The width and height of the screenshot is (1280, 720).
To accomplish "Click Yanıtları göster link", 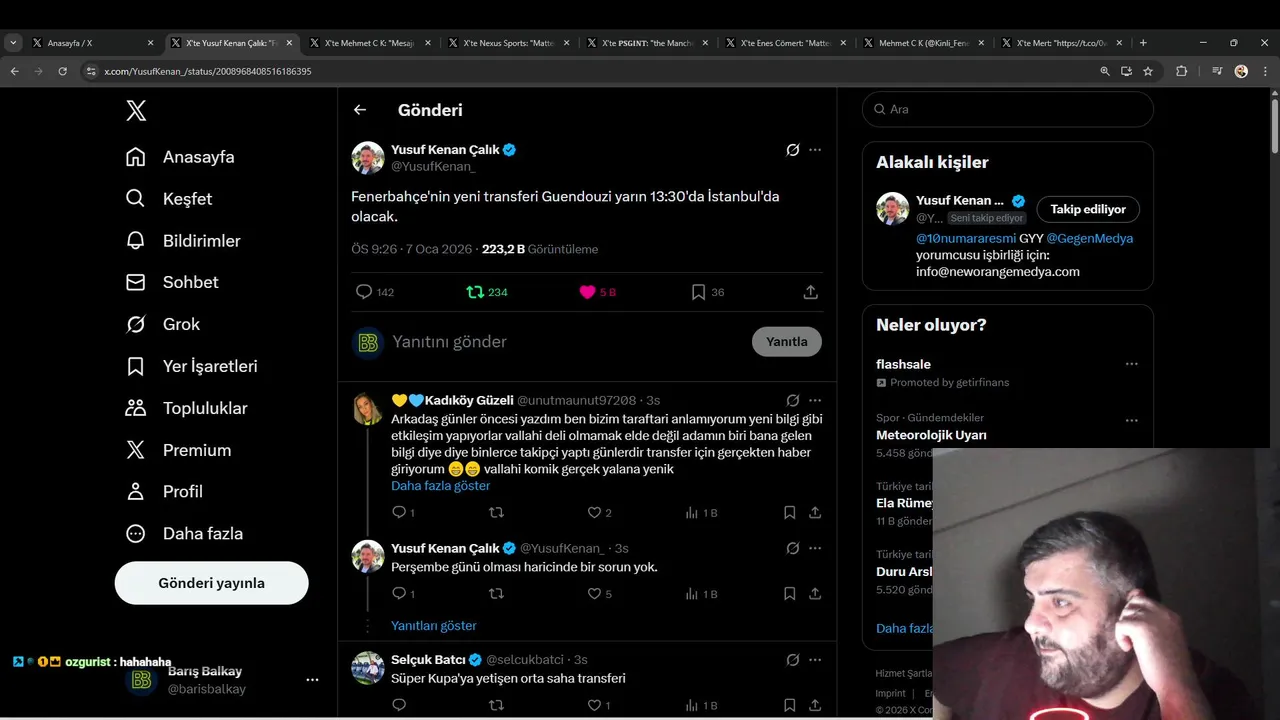I will pyautogui.click(x=433, y=626).
